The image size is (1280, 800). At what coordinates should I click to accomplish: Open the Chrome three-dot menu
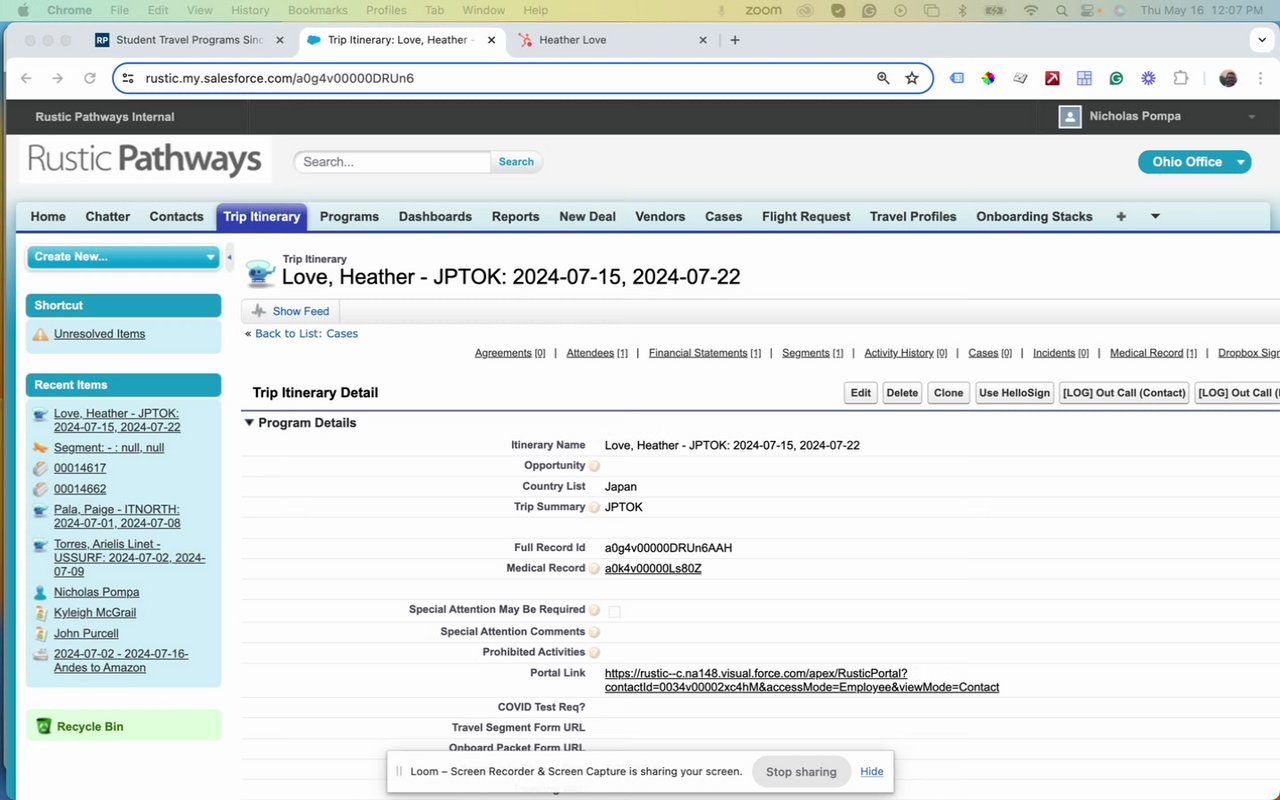pyautogui.click(x=1260, y=78)
